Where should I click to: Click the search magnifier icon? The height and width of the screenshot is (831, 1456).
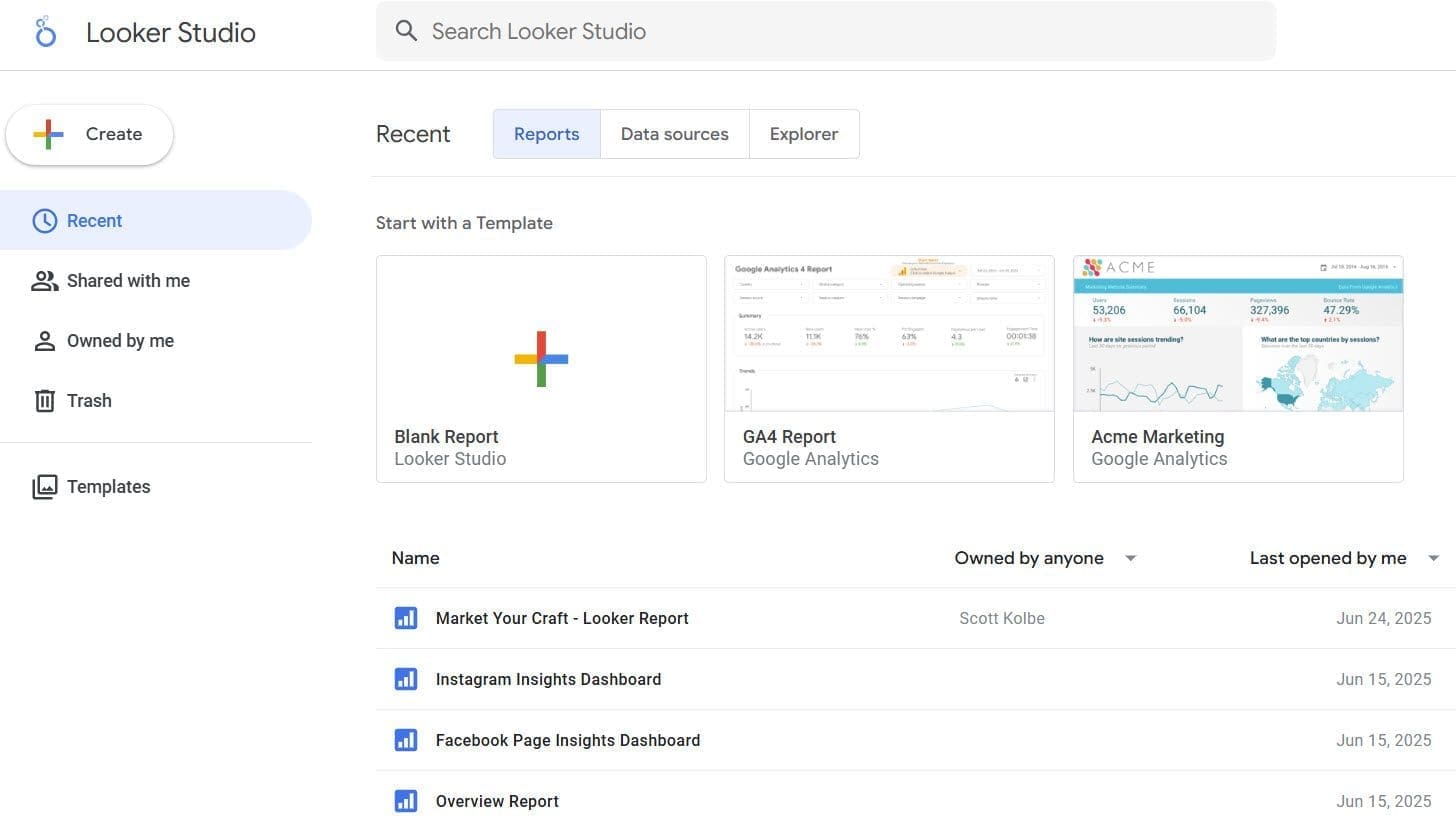(x=406, y=31)
